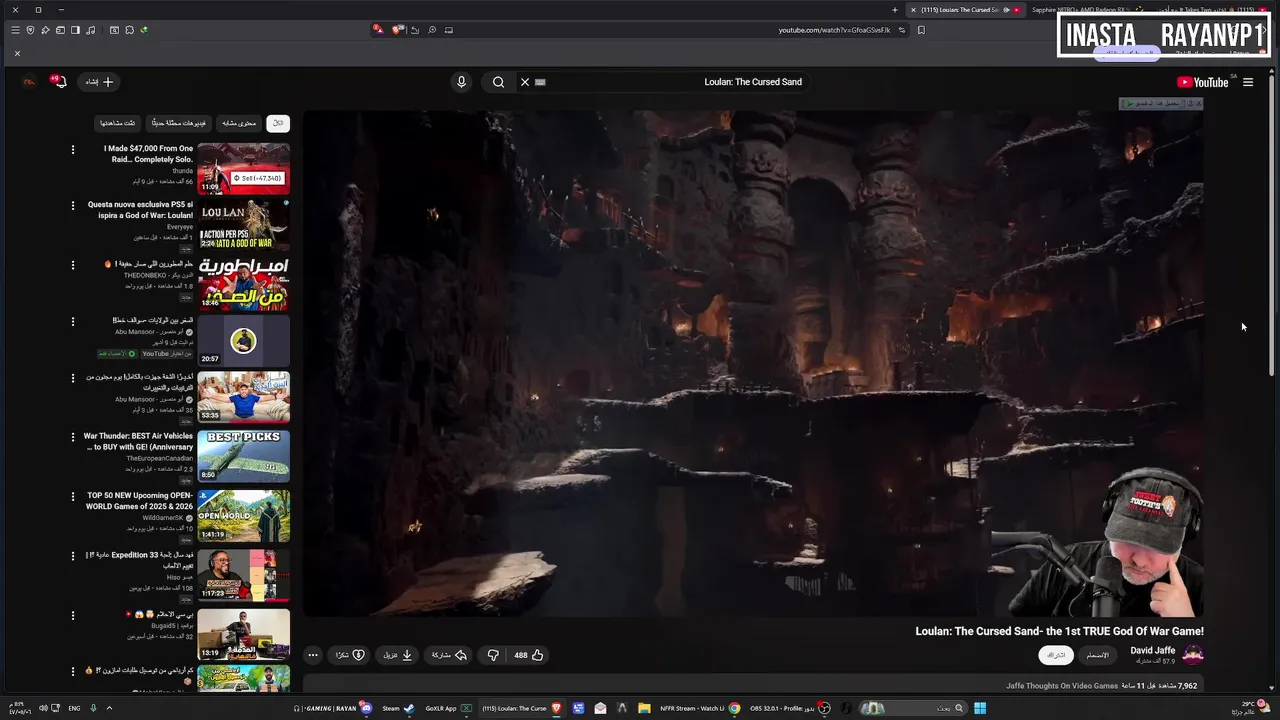Open the Create video button
This screenshot has width=1280, height=720.
(99, 82)
